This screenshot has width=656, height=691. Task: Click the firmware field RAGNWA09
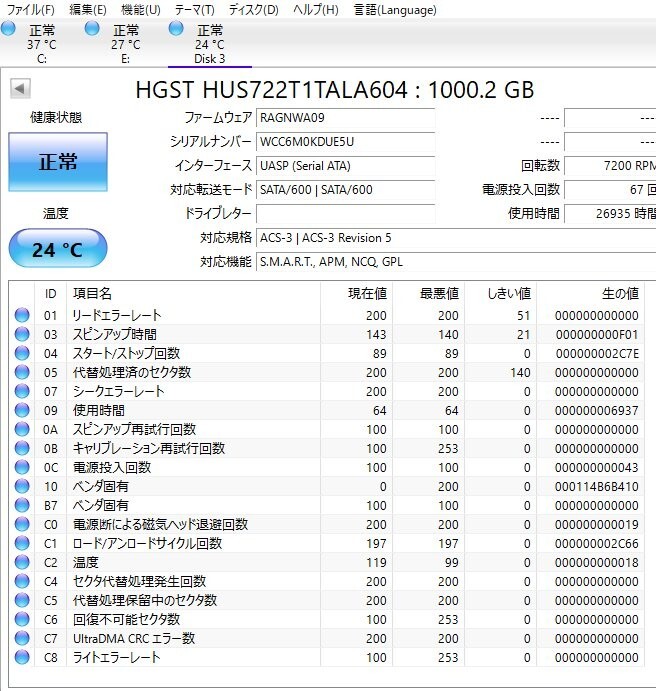(345, 118)
